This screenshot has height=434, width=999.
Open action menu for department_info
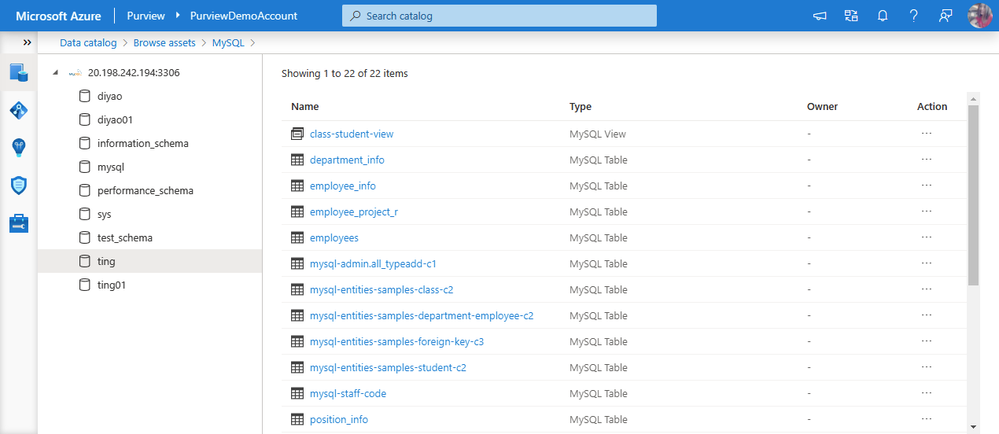(926, 160)
